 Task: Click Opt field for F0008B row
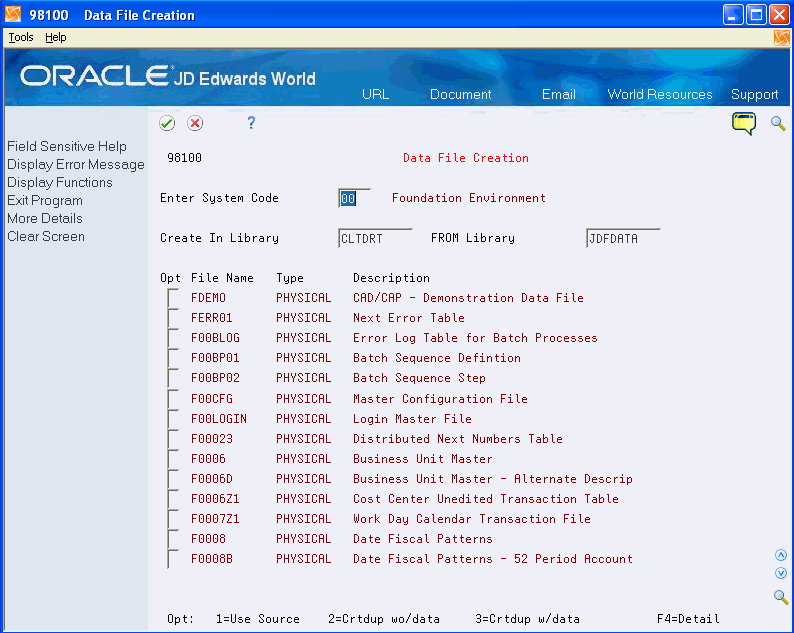173,559
